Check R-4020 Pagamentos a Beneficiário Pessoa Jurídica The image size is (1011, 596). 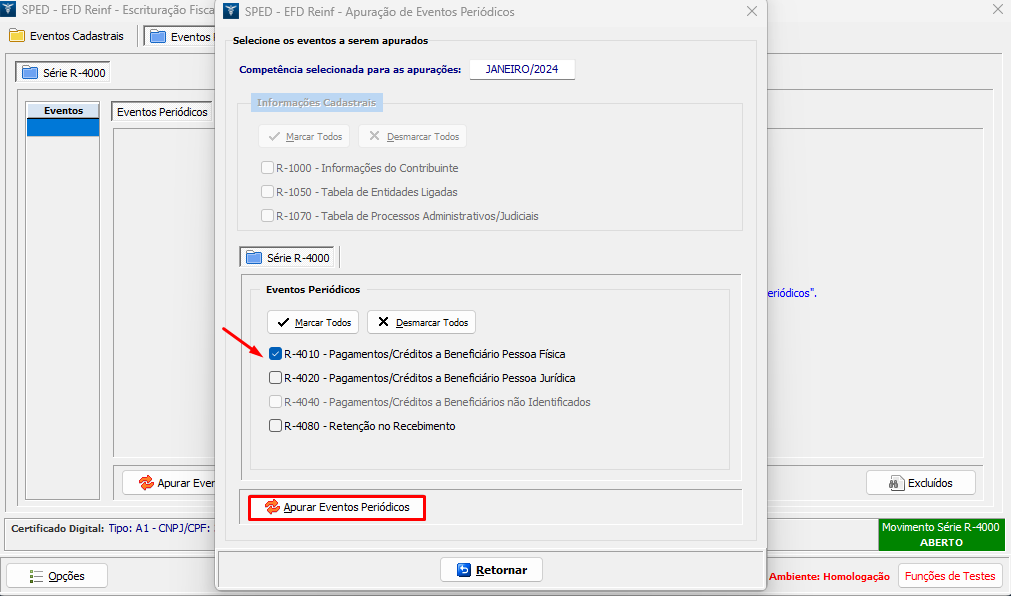pos(275,378)
